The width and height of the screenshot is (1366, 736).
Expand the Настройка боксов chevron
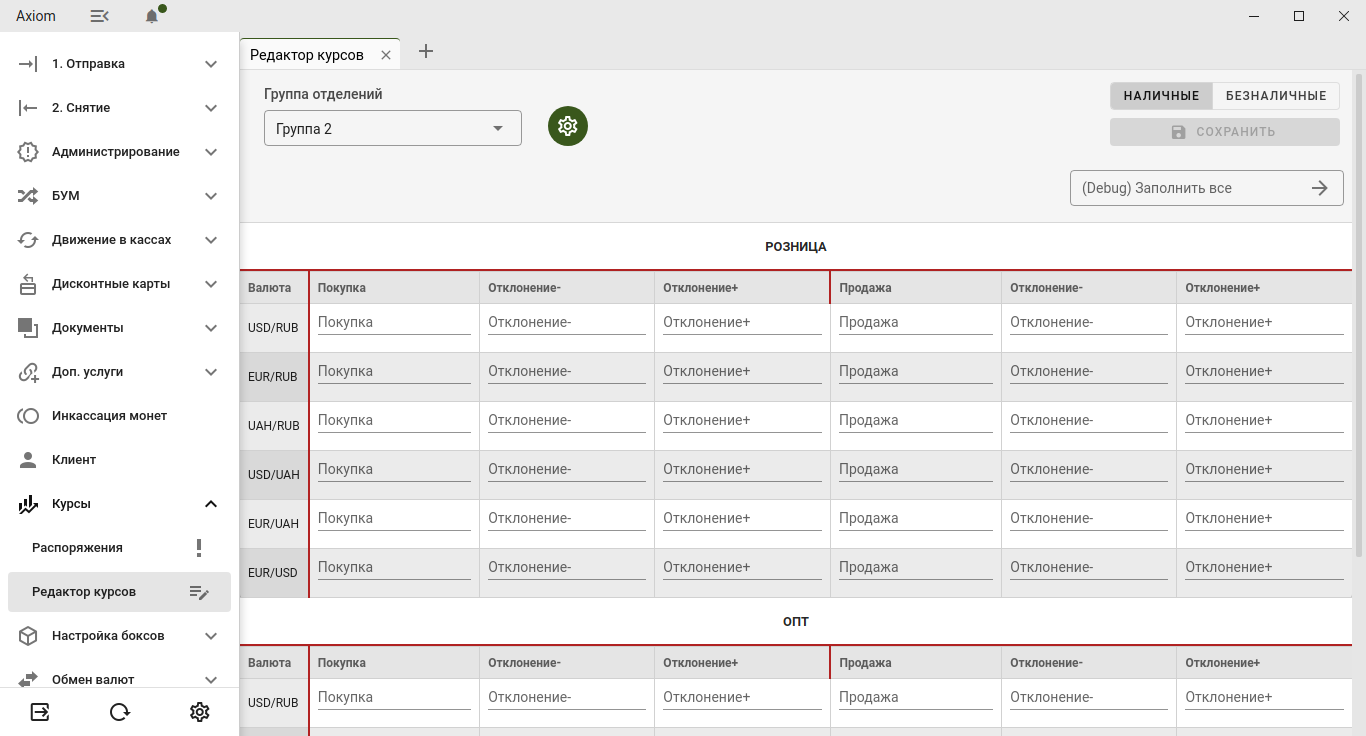click(211, 636)
